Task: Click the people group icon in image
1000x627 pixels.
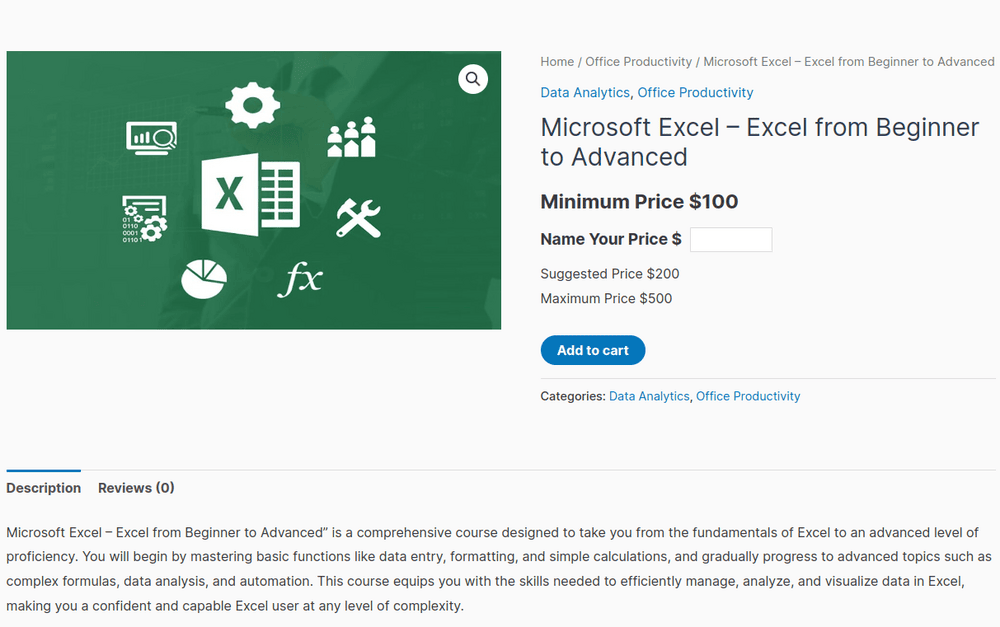Action: (351, 137)
